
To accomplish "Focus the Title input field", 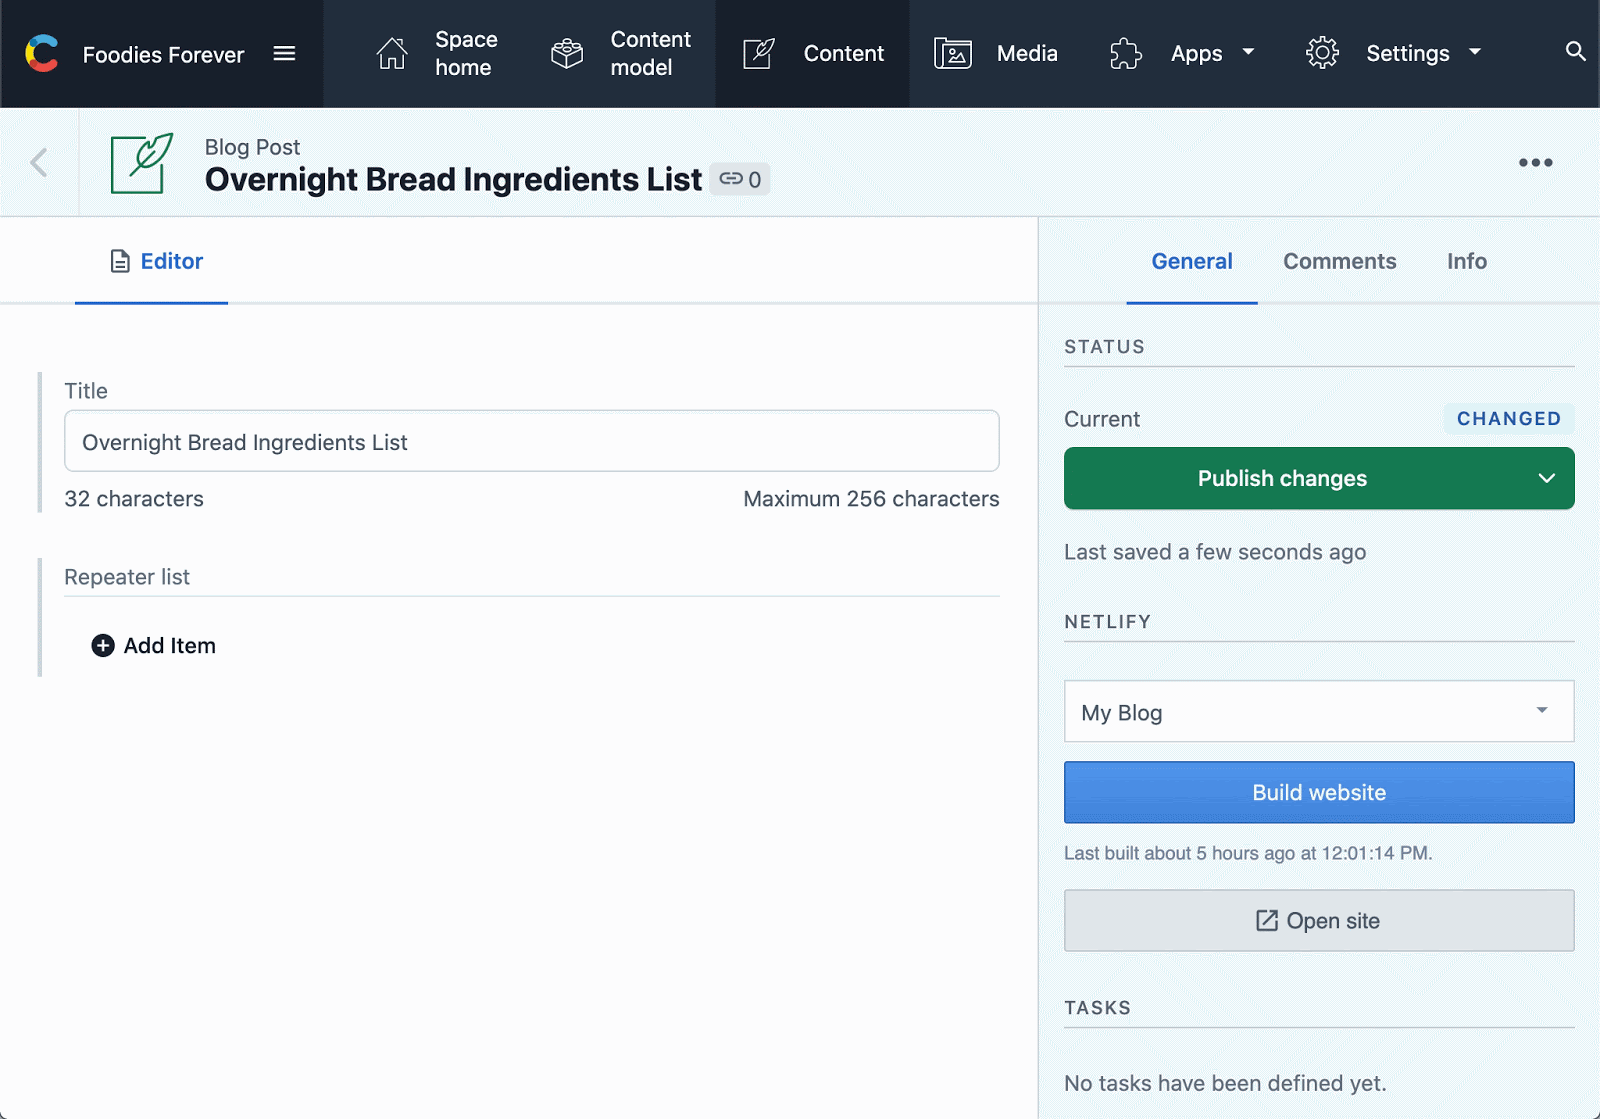I will 532,442.
